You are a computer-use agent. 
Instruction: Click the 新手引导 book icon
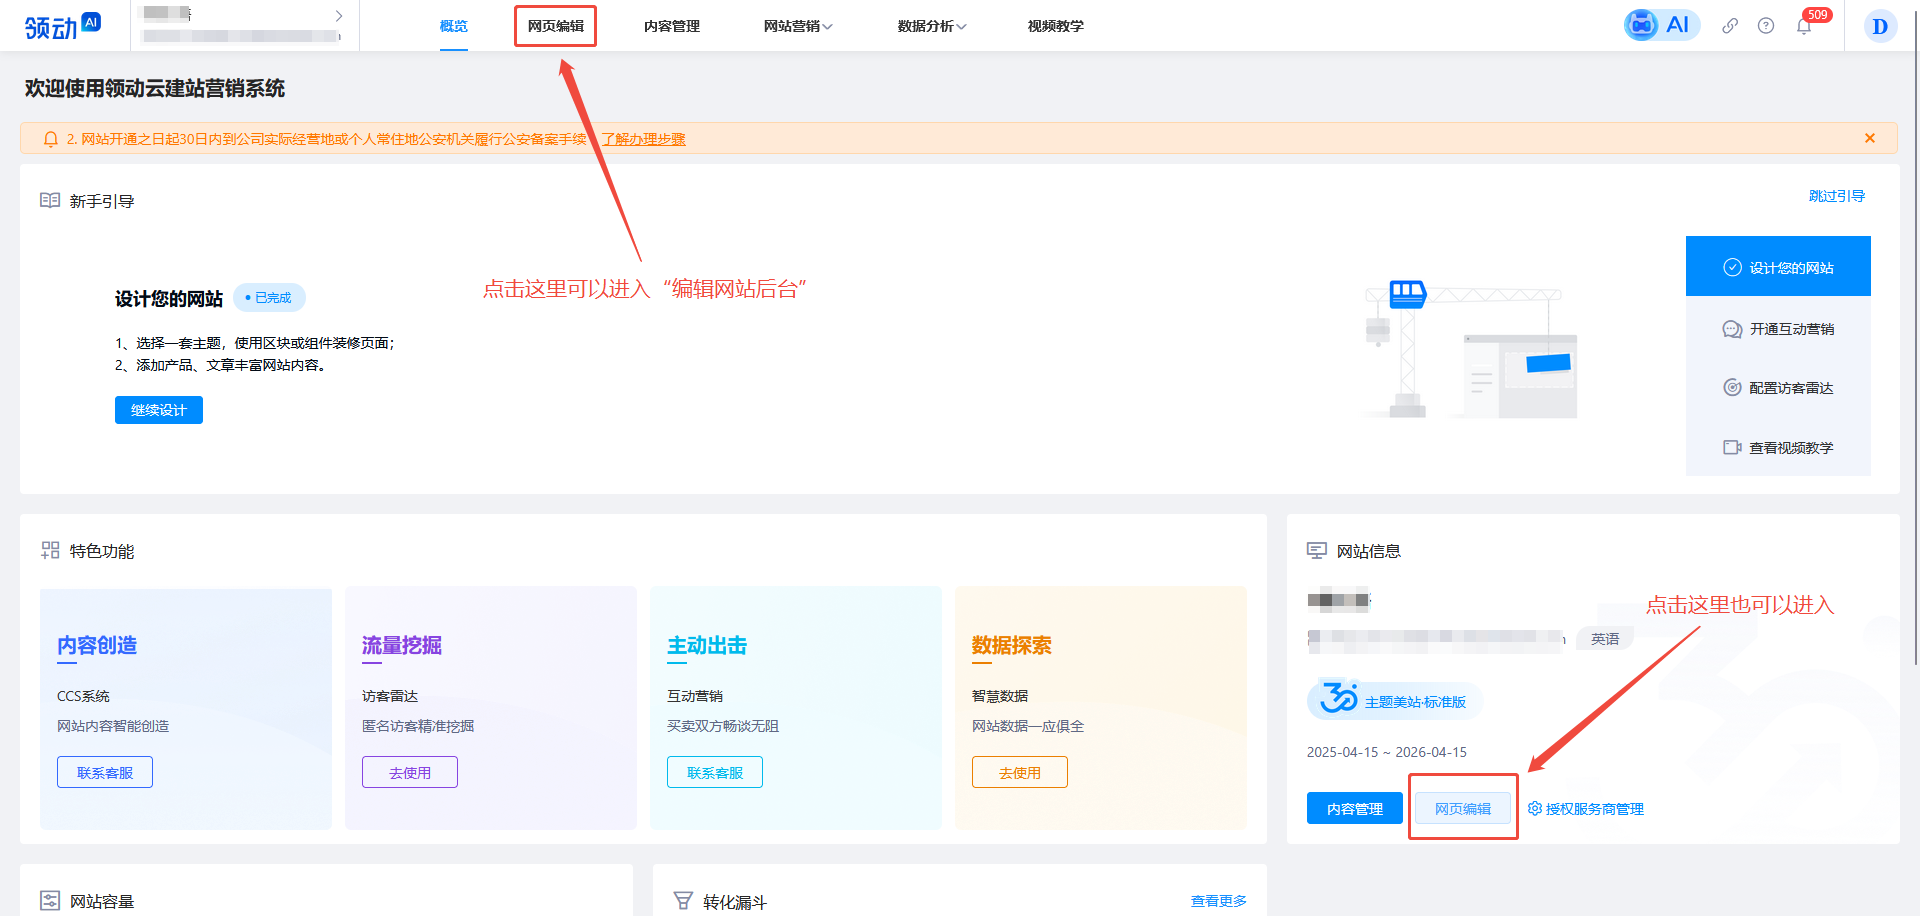[50, 199]
